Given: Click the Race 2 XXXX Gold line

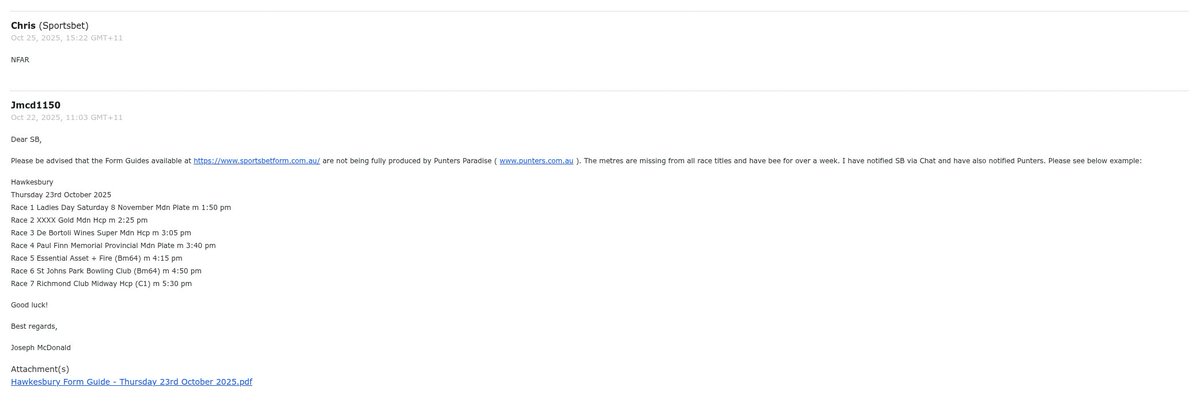Looking at the screenshot, I should pos(79,220).
